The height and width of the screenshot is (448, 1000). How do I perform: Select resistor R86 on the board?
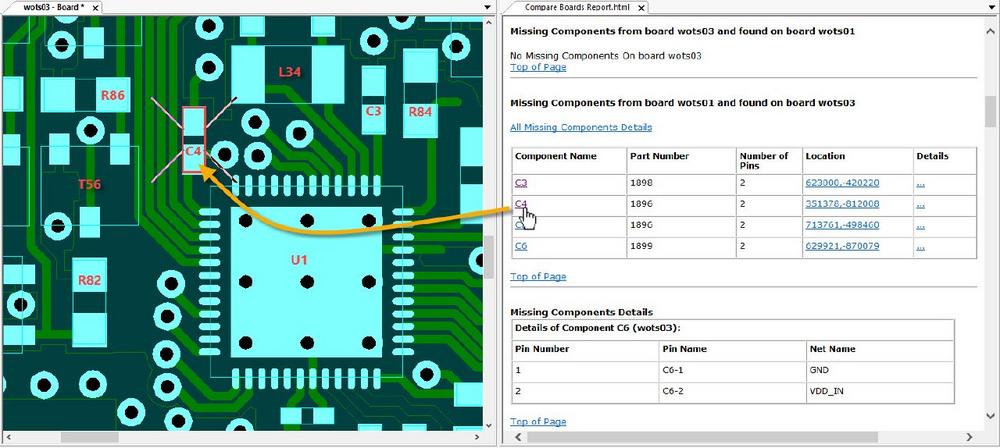coord(113,96)
